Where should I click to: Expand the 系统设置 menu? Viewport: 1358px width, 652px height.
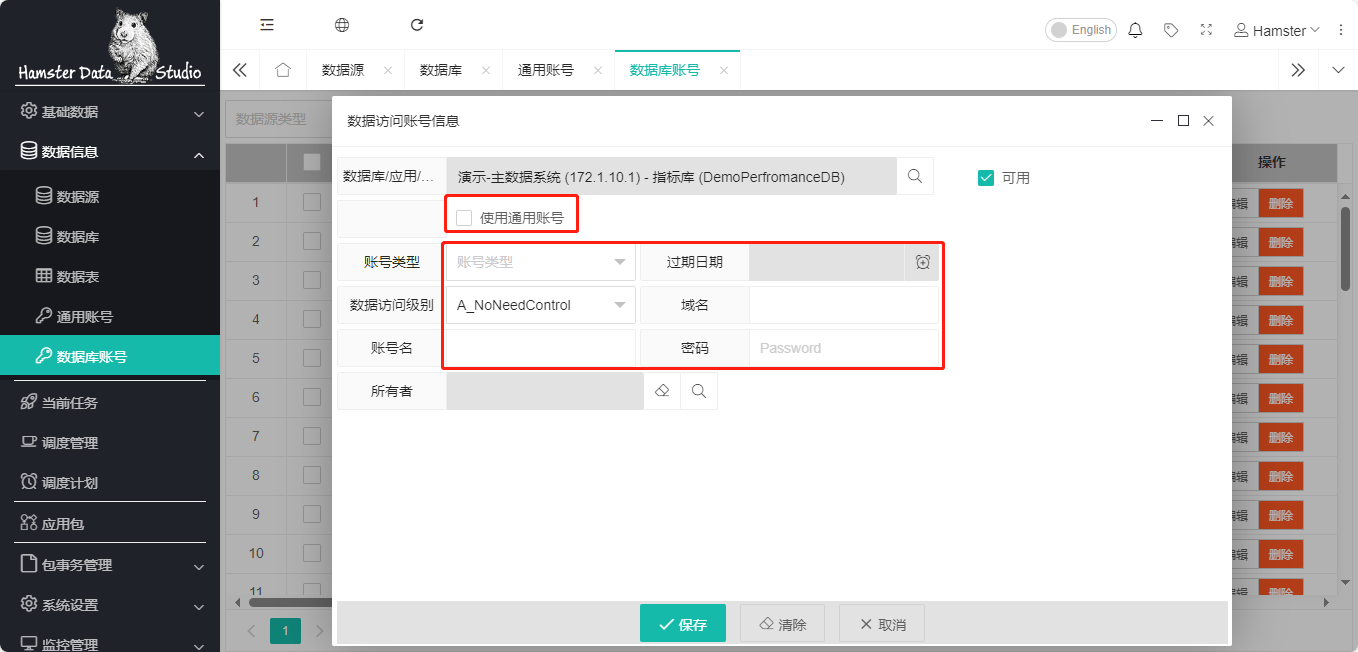click(x=110, y=605)
